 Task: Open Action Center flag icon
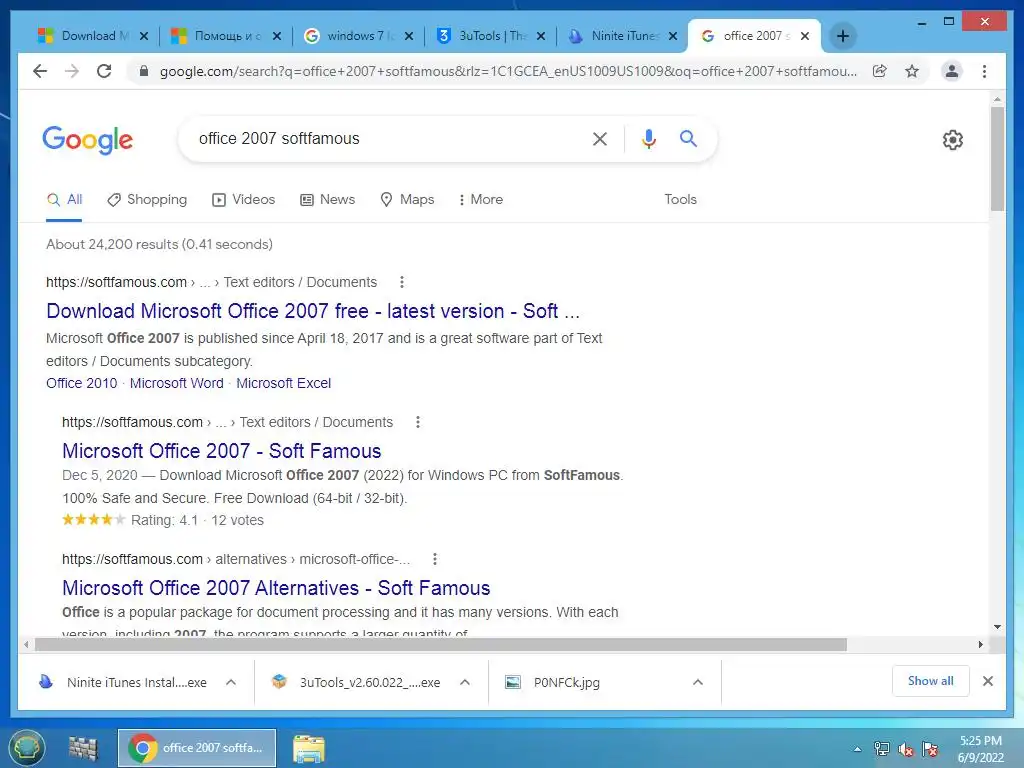(930, 749)
